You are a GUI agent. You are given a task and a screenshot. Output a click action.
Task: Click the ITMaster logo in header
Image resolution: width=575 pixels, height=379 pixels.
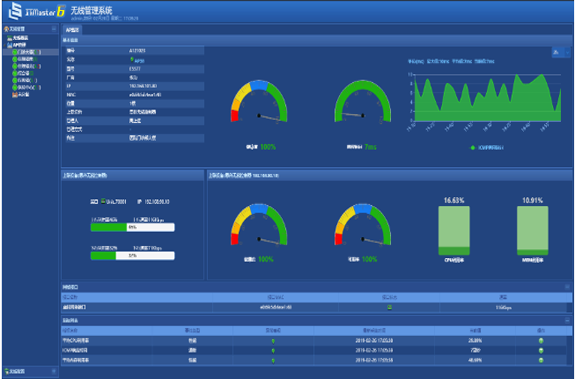click(37, 11)
